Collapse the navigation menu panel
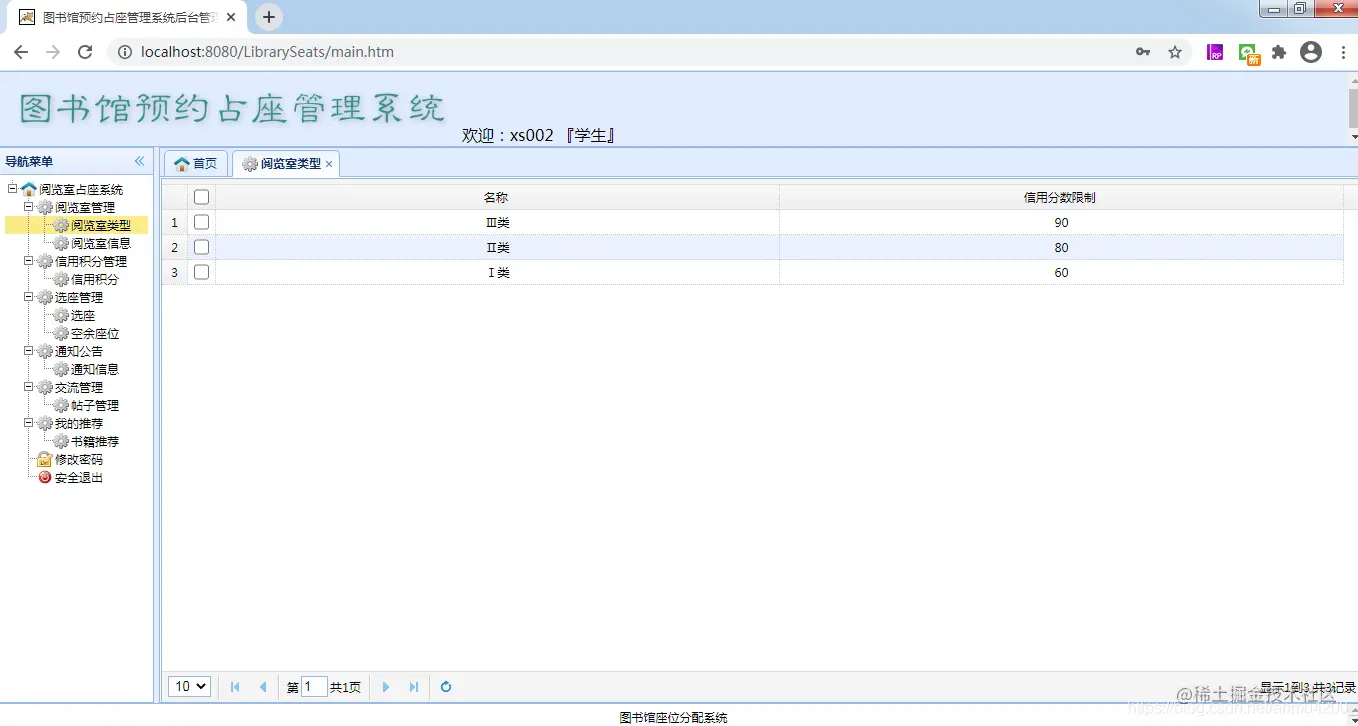The height and width of the screenshot is (726, 1358). 139,161
